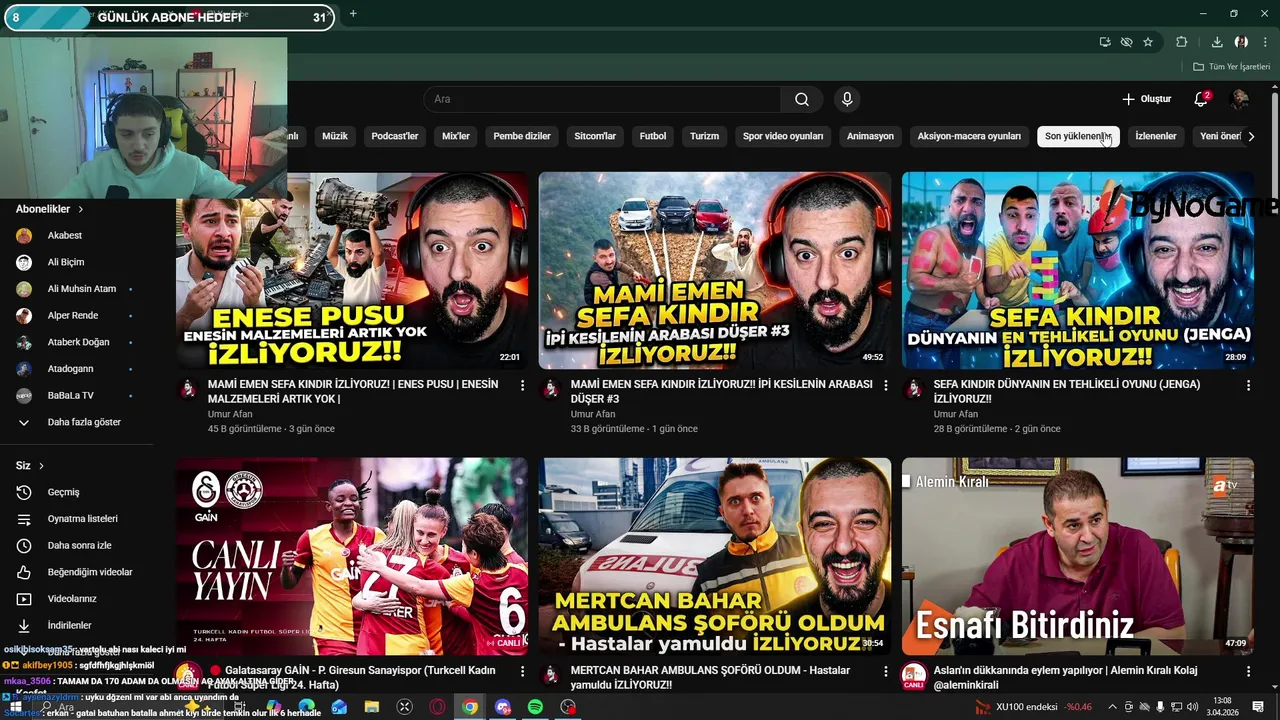Open İndirilenler downloads icon
Screen dimensions: 1280x720
pyautogui.click(x=24, y=625)
